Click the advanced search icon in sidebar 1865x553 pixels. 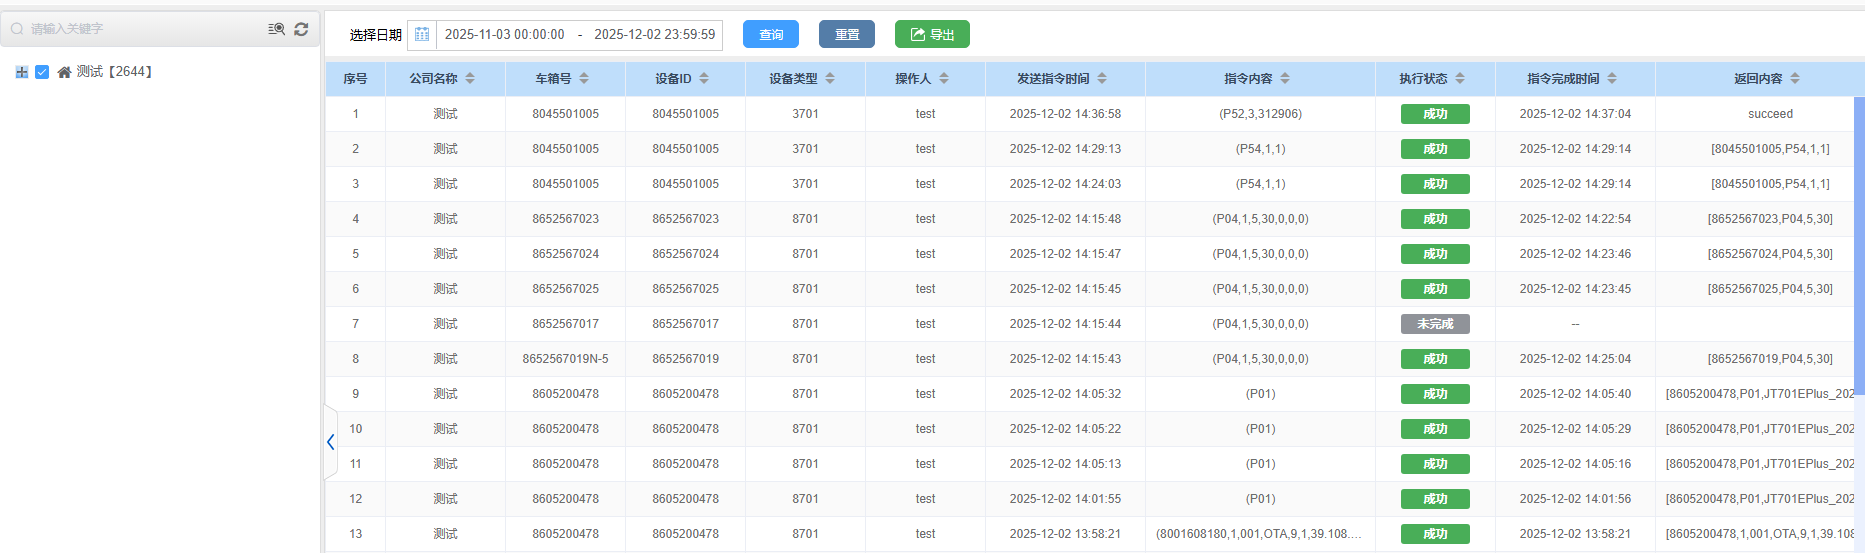coord(277,29)
